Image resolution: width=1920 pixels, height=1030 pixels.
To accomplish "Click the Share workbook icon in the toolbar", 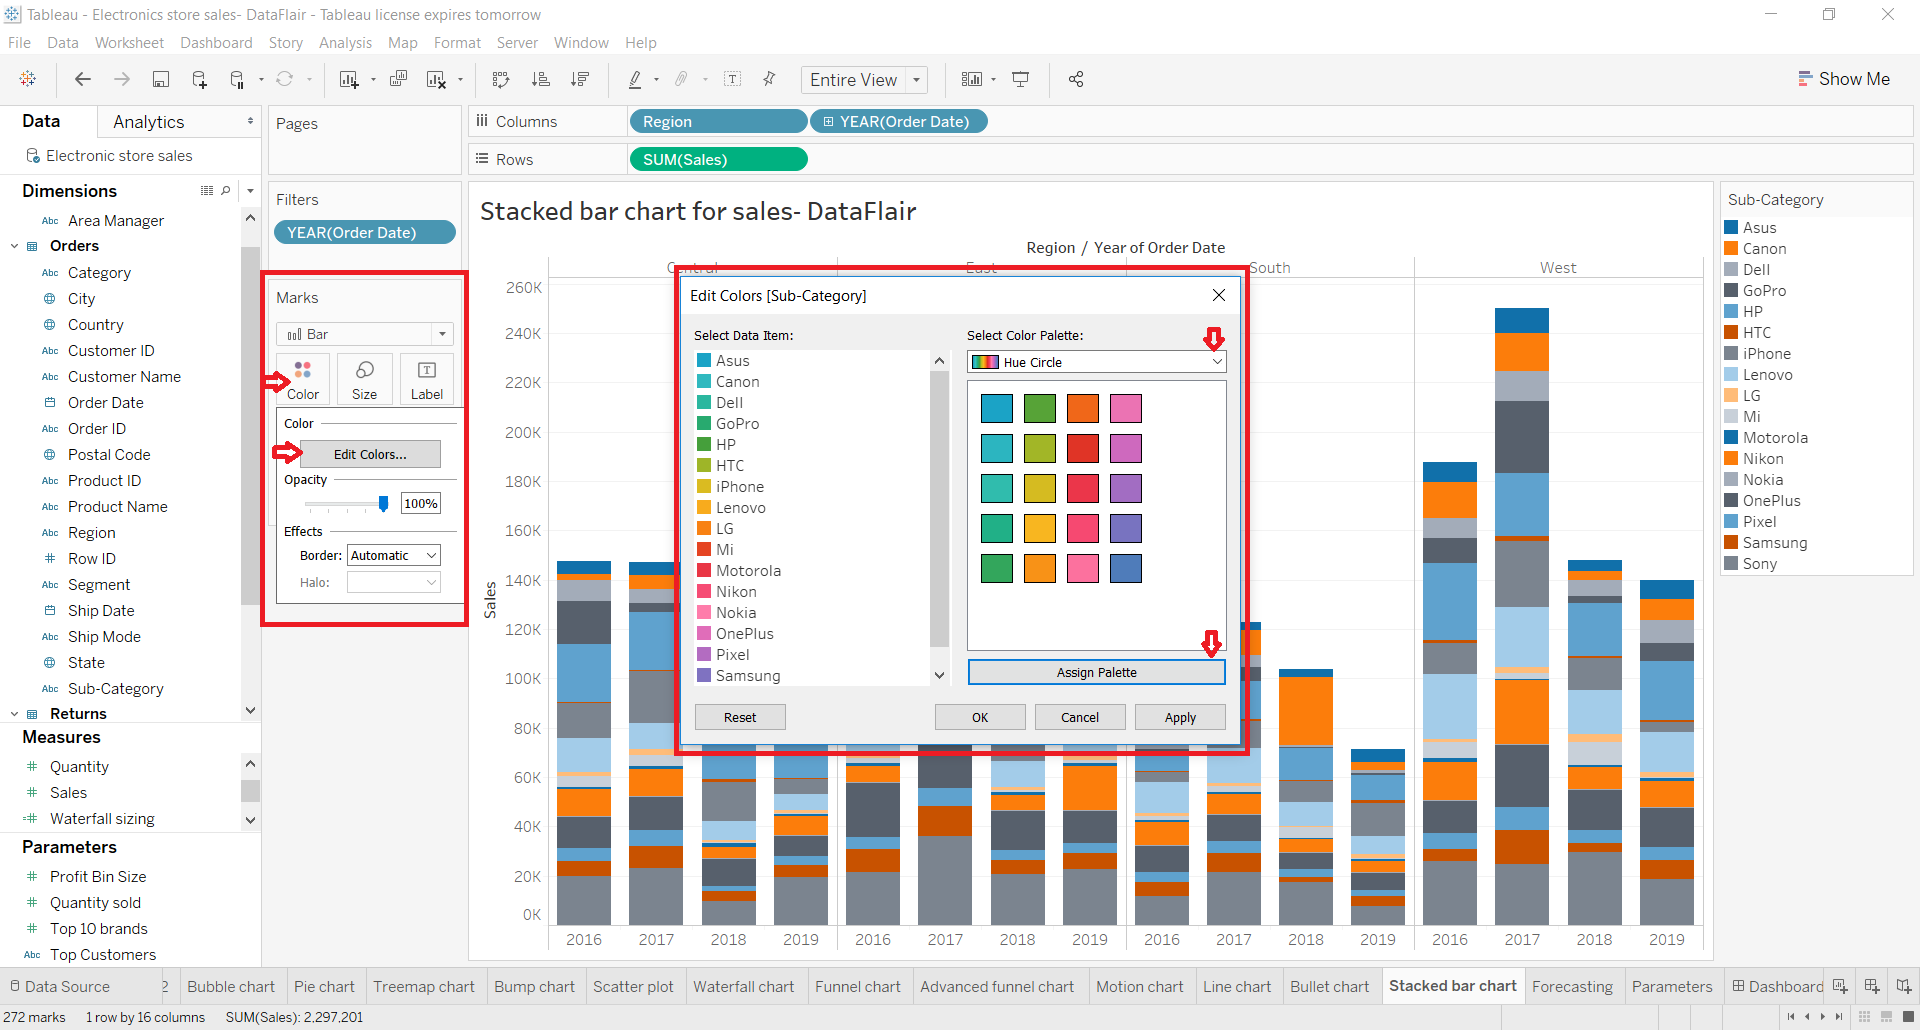I will click(1076, 79).
